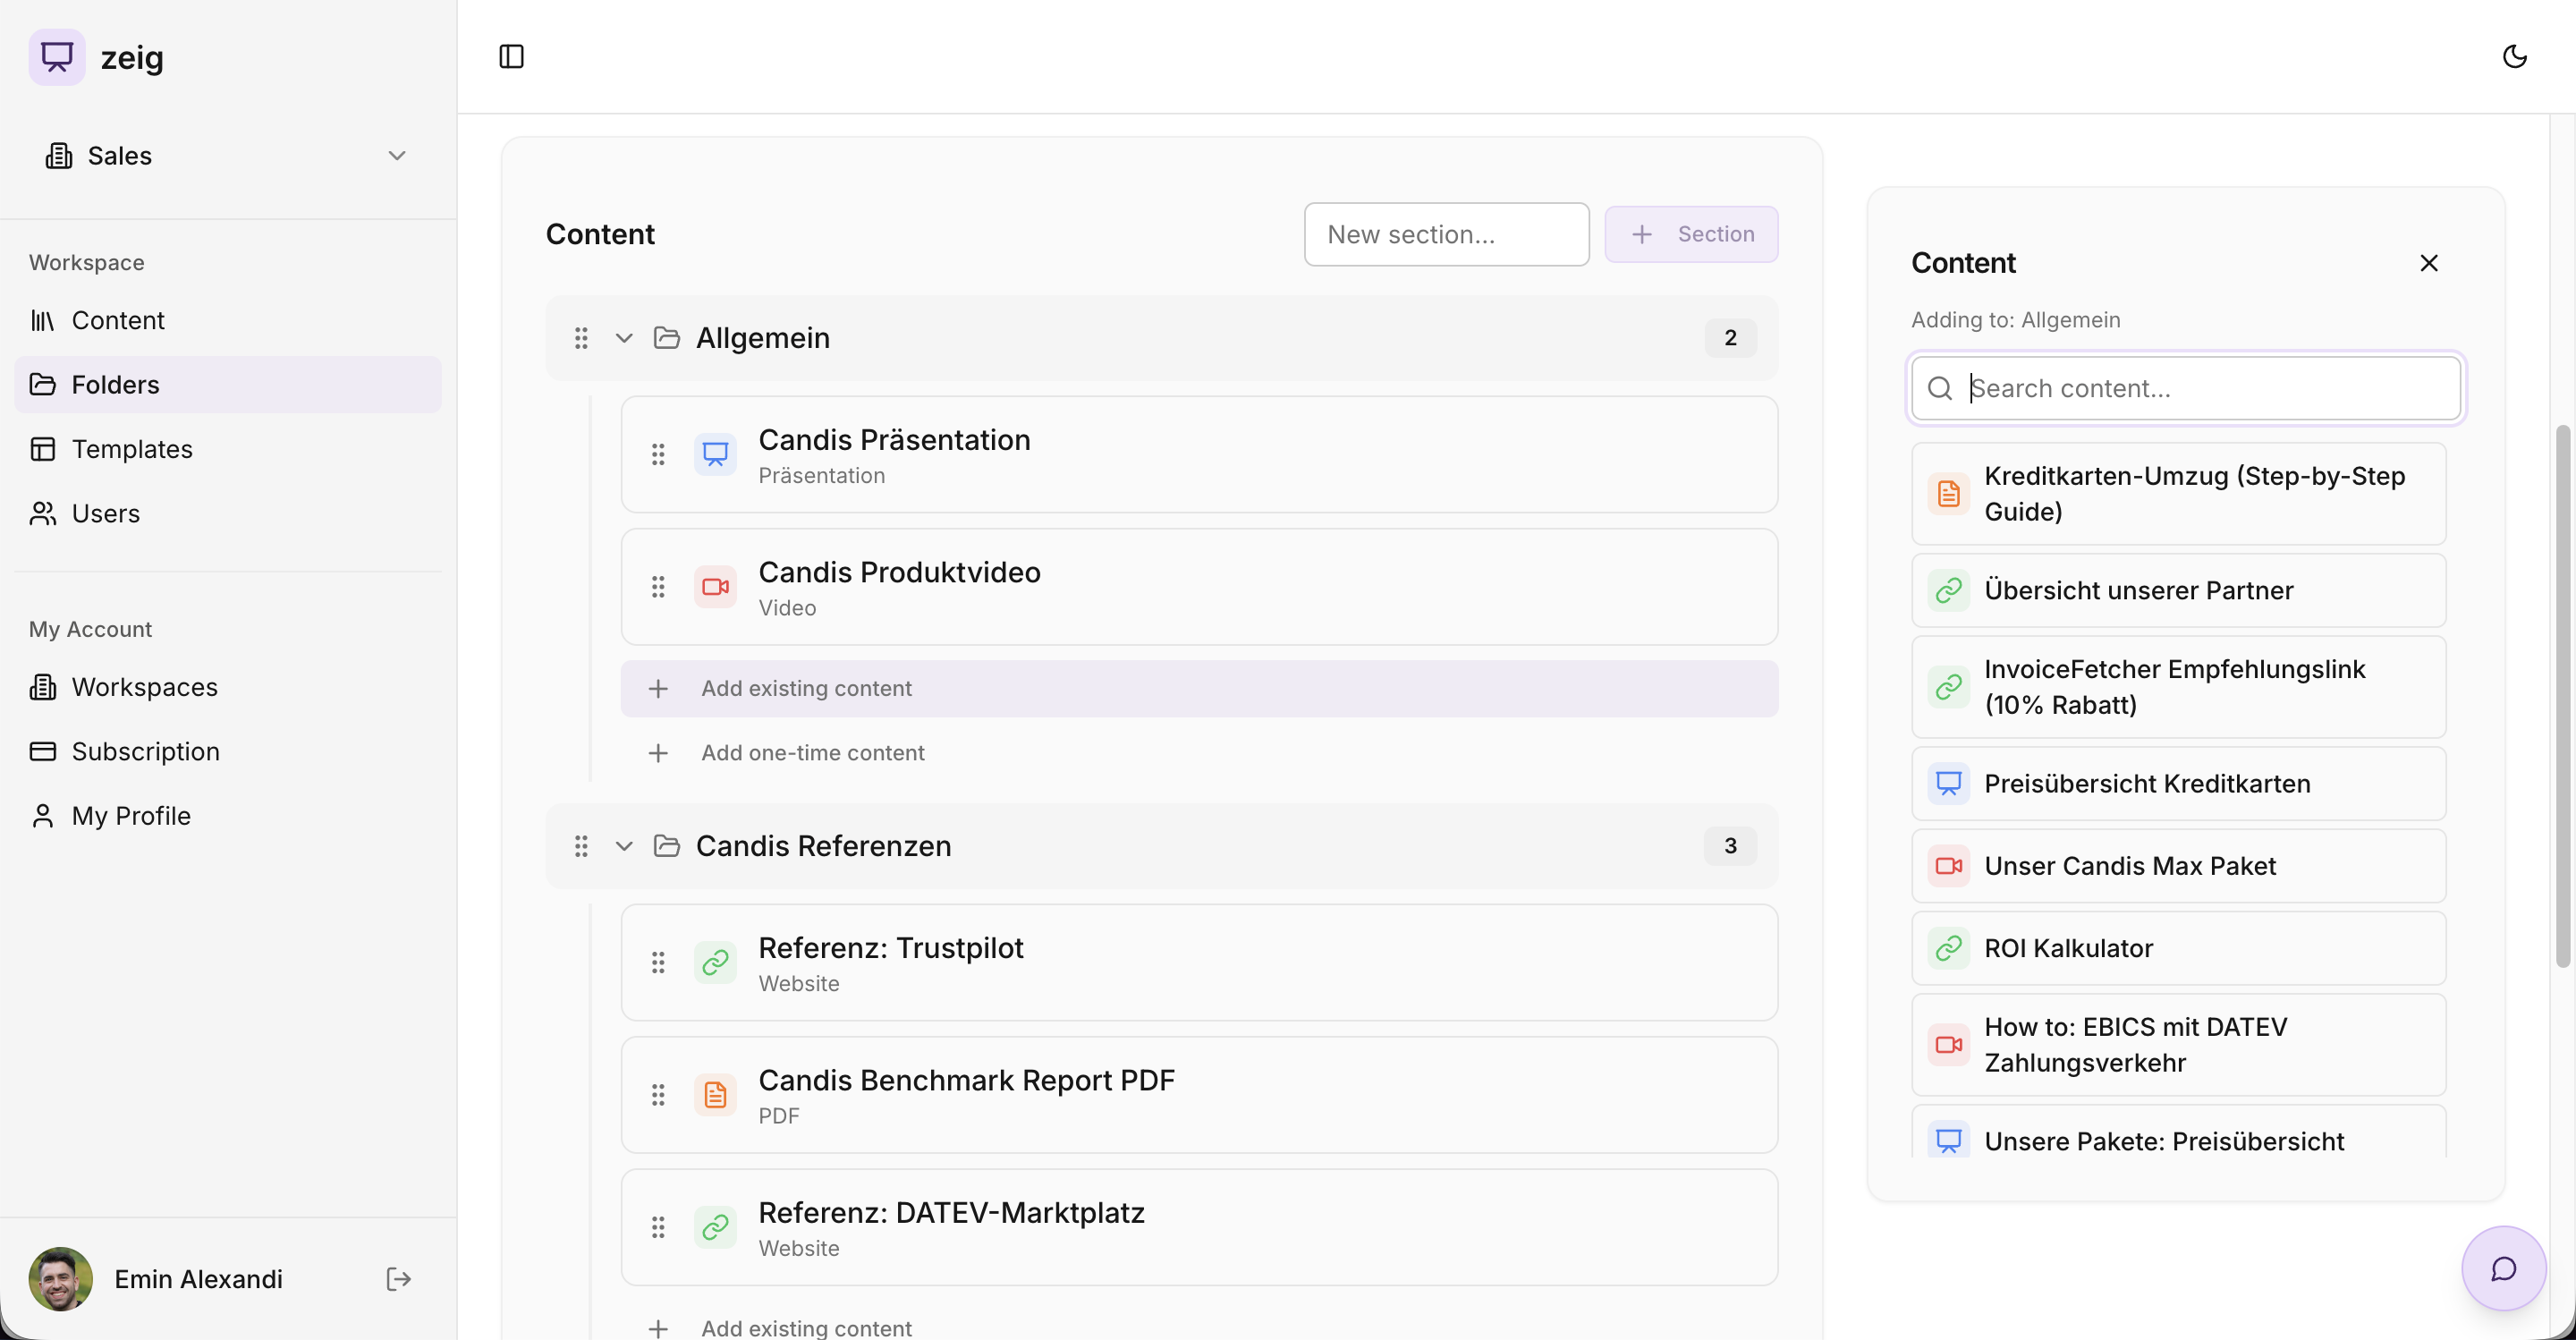Viewport: 2576px width, 1340px height.
Task: Collapse the Candis Referenzen section
Action: click(x=624, y=846)
